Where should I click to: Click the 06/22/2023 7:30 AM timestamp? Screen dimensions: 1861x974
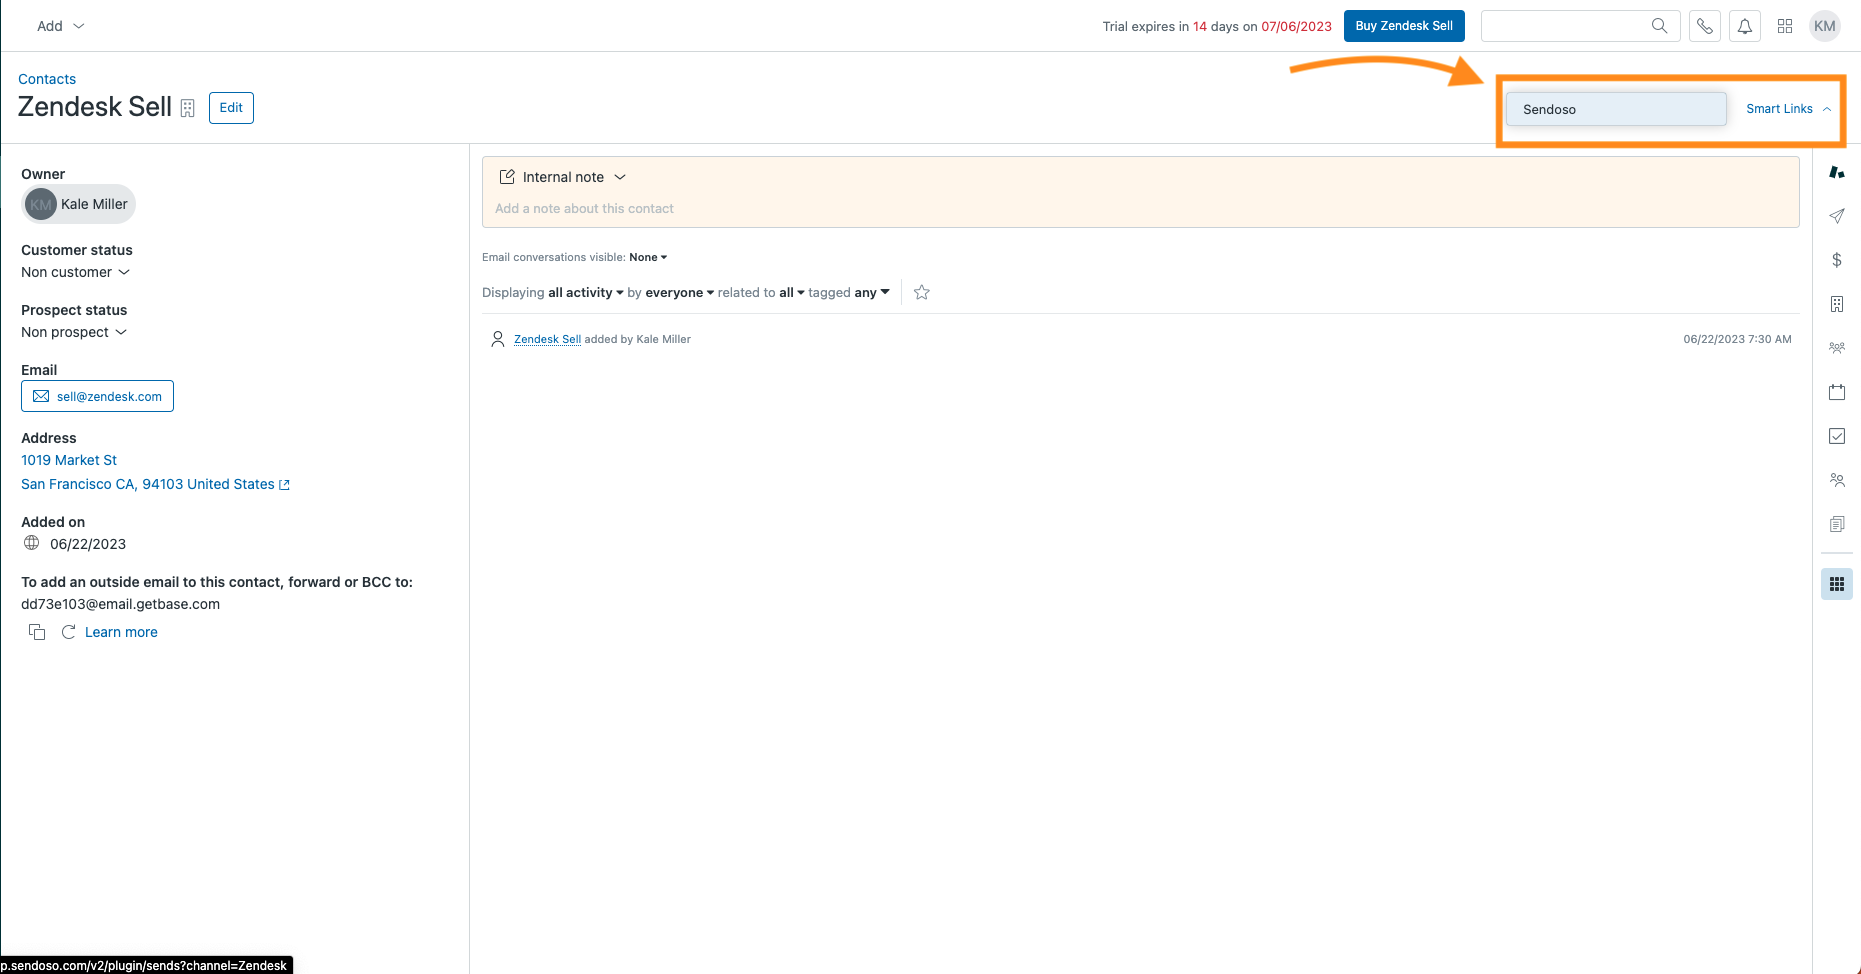[x=1737, y=339]
